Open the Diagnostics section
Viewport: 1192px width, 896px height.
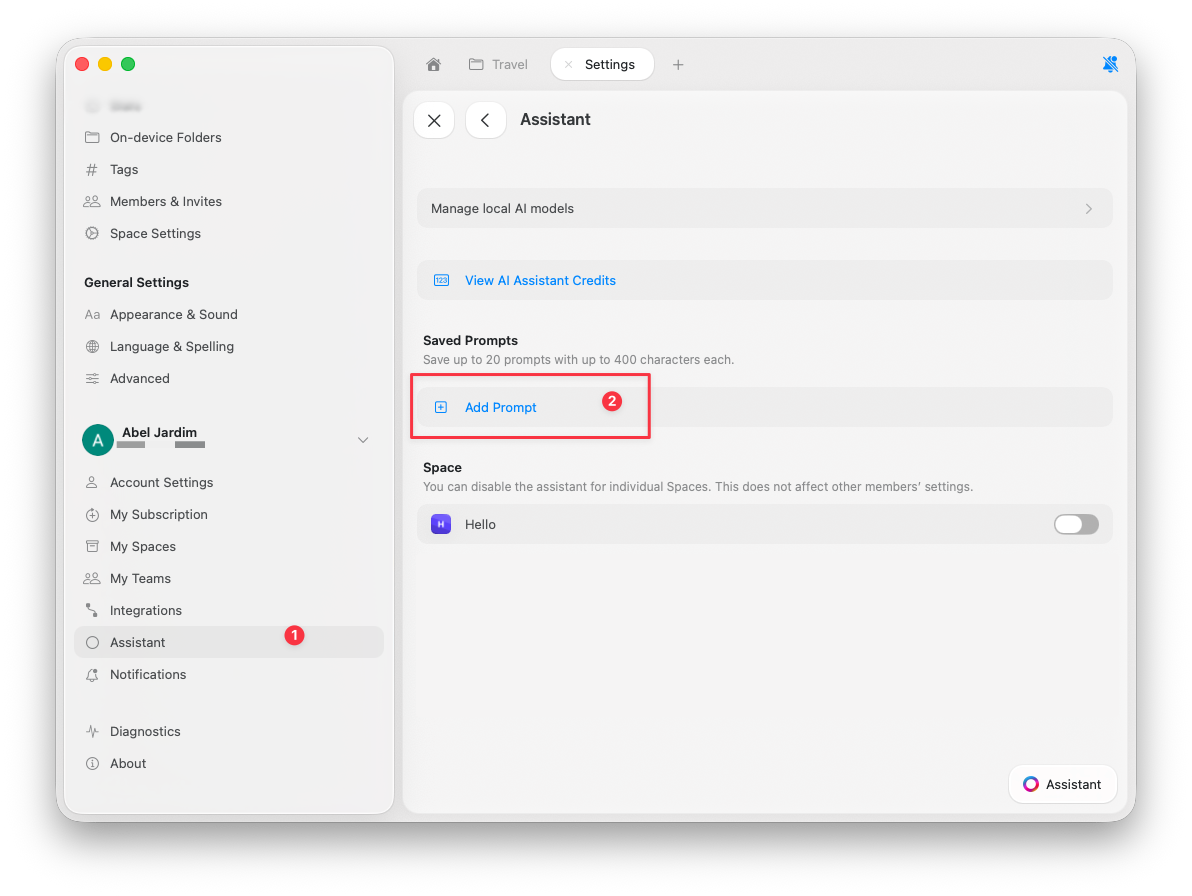point(148,731)
